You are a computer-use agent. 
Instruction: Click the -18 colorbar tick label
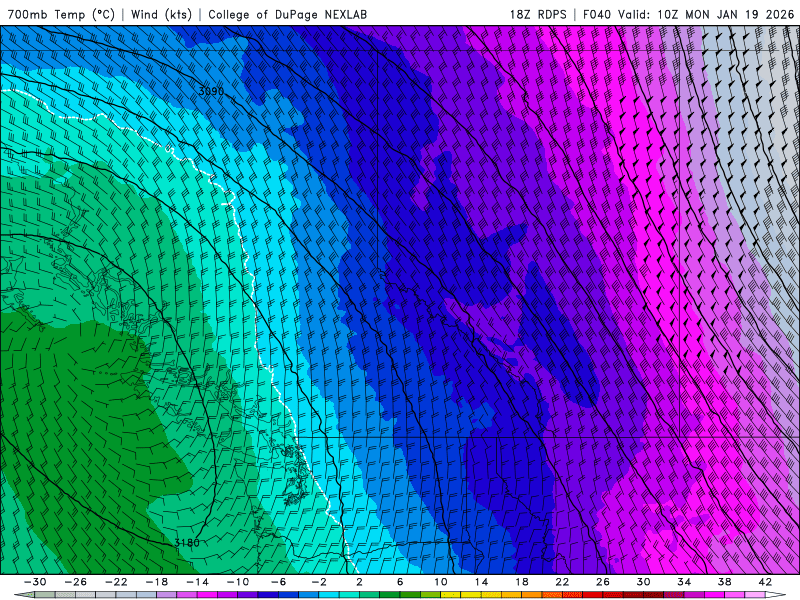(x=156, y=582)
